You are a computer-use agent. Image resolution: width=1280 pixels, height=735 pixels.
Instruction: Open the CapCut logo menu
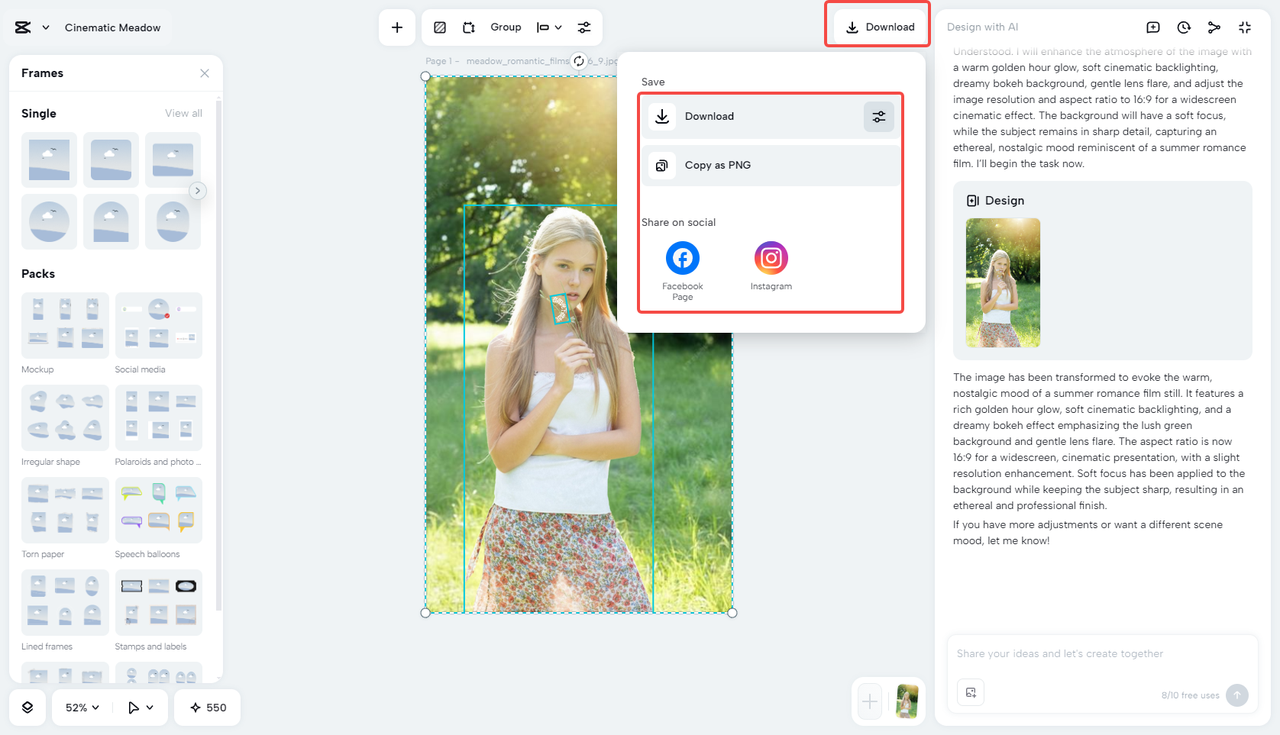pos(23,28)
